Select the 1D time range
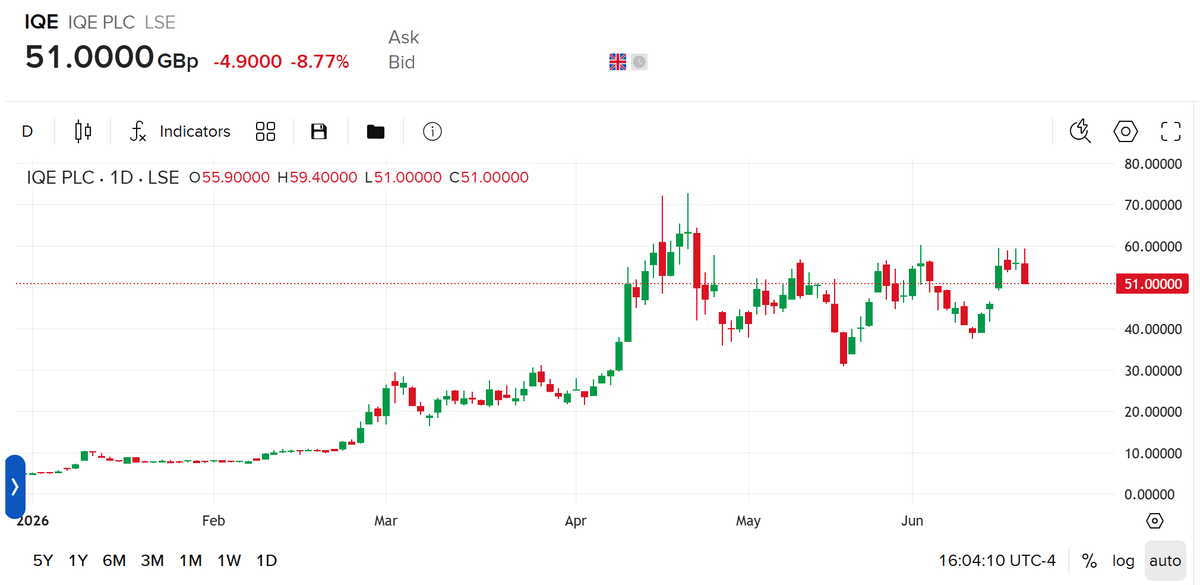Viewport: 1200px width, 585px height. pyautogui.click(x=266, y=560)
